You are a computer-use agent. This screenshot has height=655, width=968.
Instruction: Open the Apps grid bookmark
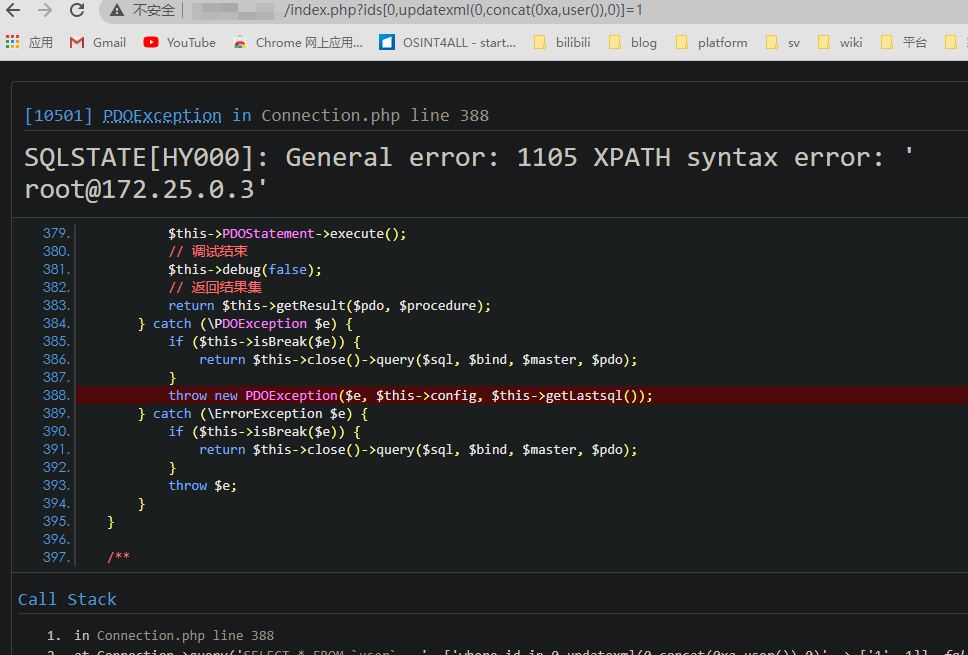pos(29,42)
